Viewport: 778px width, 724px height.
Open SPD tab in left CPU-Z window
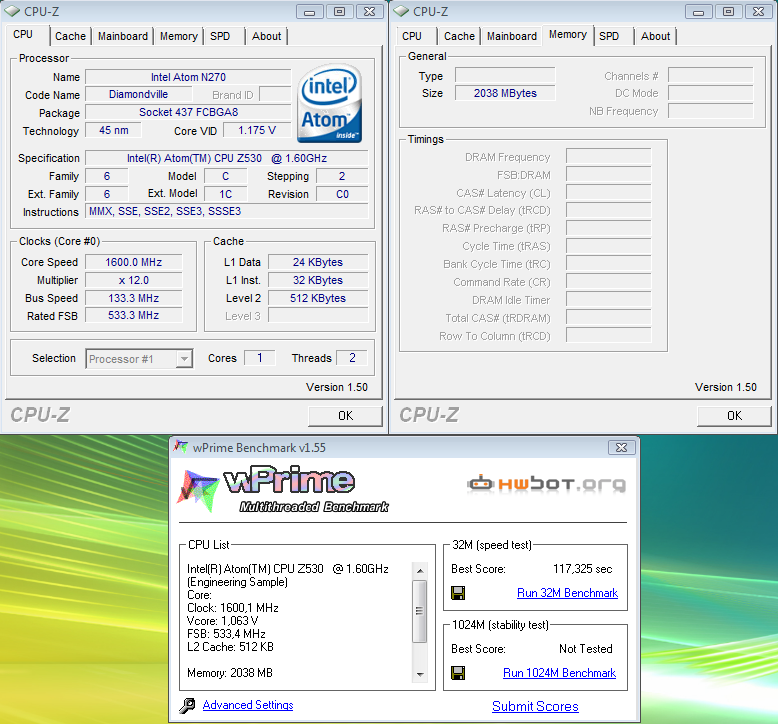[220, 36]
